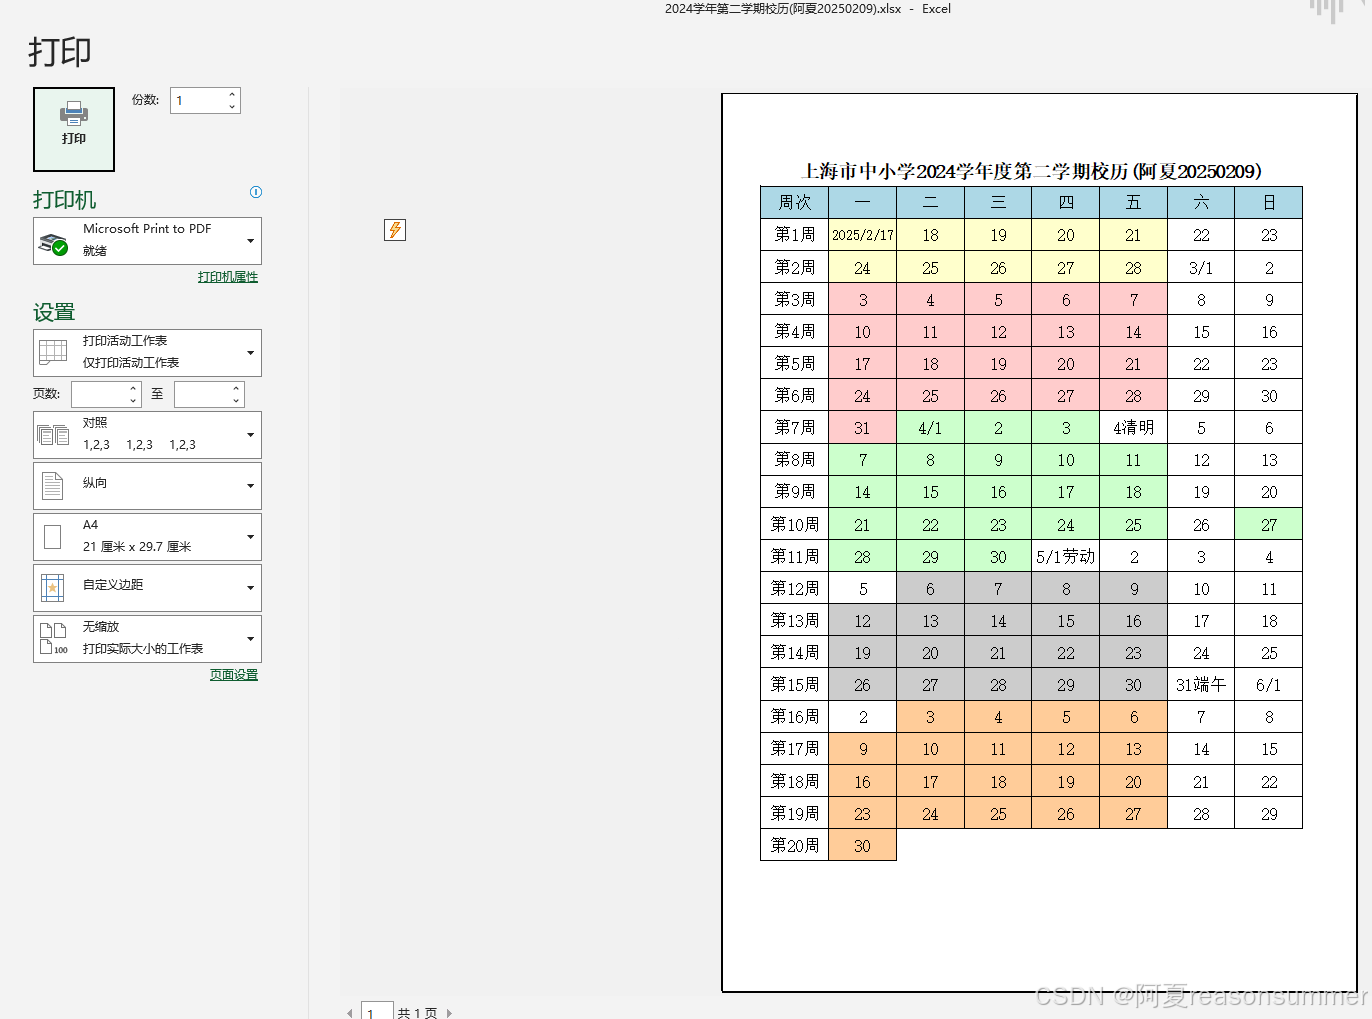The width and height of the screenshot is (1372, 1019).
Task: Increase the starting page number spinner
Action: click(134, 388)
